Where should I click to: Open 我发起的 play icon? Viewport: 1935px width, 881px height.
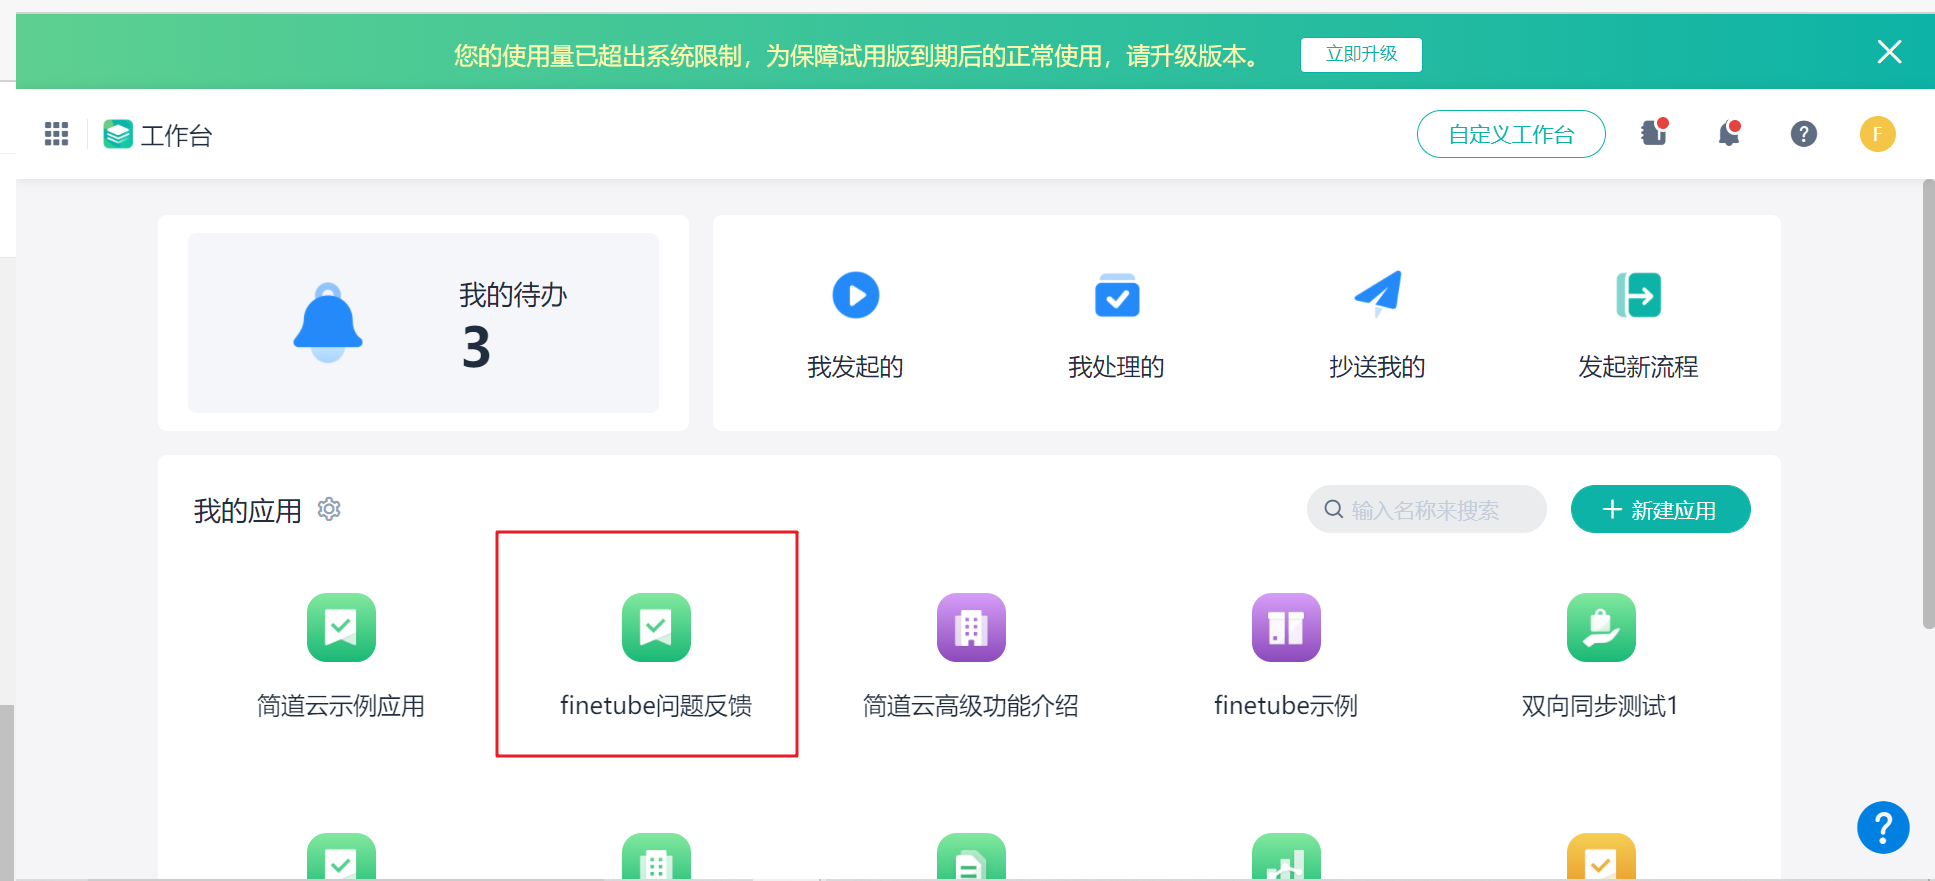click(x=856, y=295)
